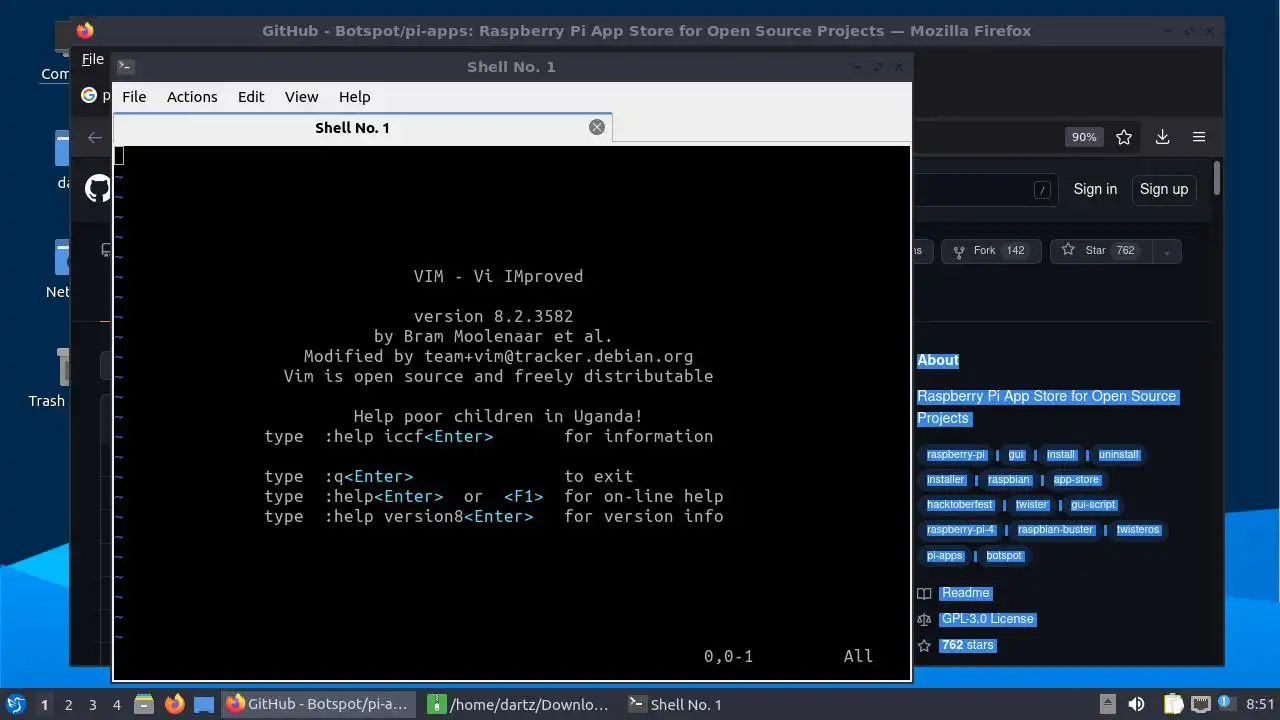Click the show desktop icon in the taskbar
The image size is (1280, 720).
point(204,704)
